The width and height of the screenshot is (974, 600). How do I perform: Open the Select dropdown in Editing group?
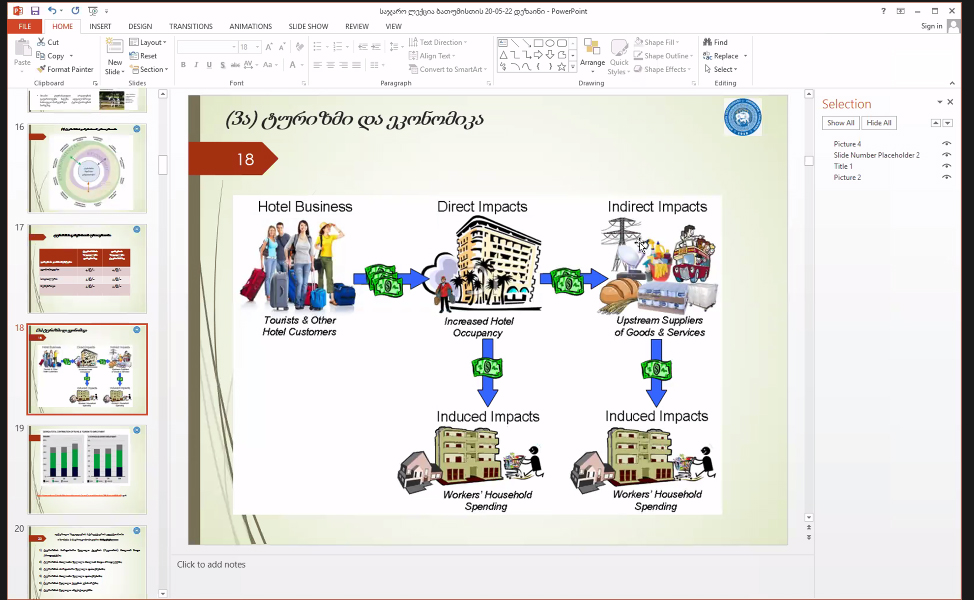(x=725, y=69)
